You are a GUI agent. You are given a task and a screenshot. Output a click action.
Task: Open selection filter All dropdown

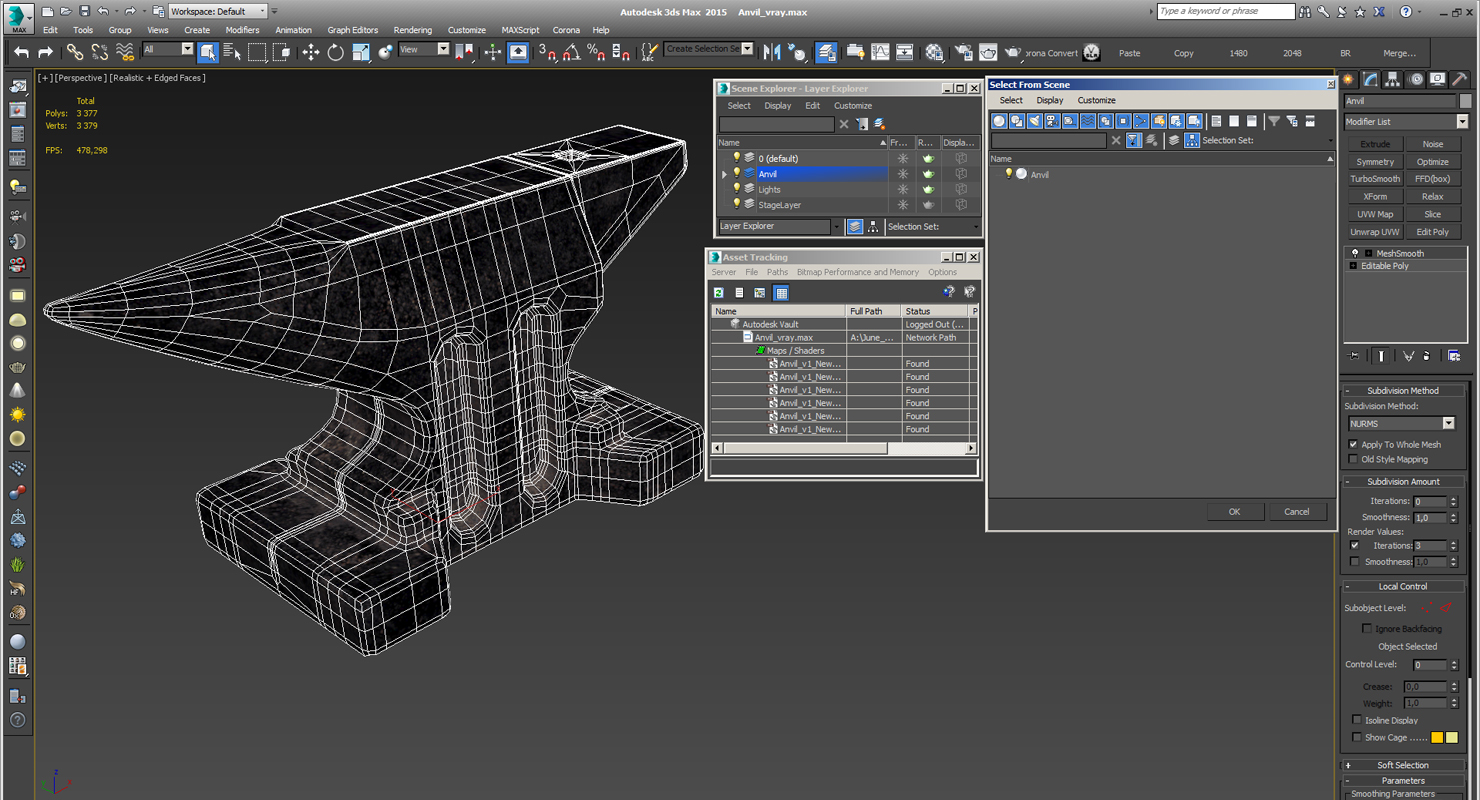167,49
